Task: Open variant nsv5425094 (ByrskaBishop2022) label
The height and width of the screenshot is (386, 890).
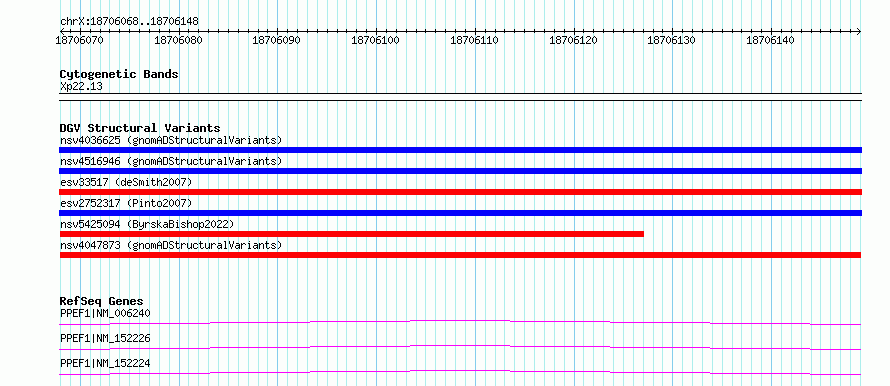Action: 147,224
